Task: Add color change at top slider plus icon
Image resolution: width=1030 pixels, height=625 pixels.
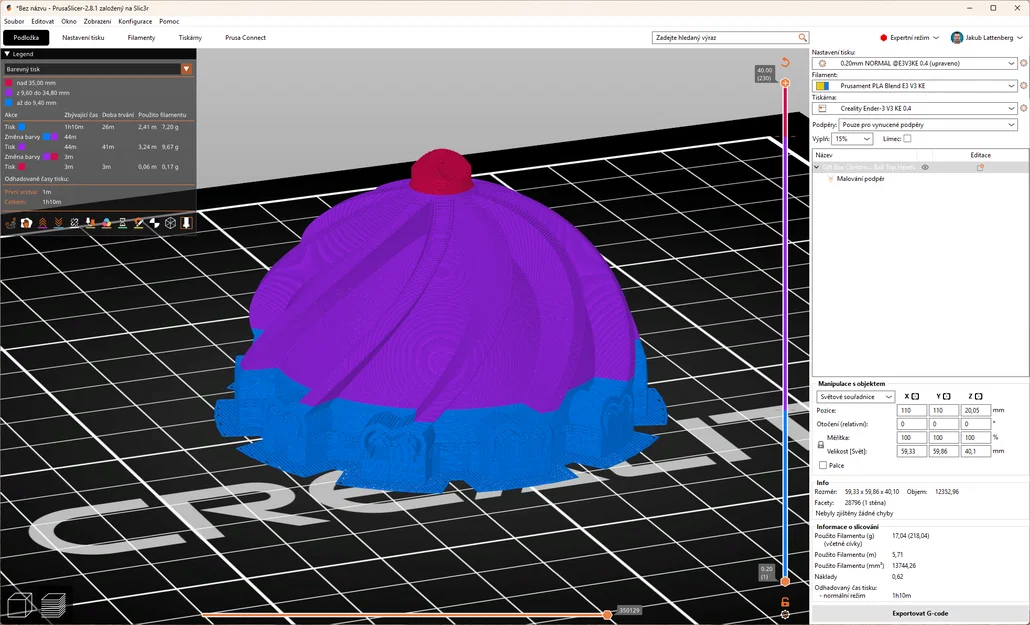Action: tap(785, 83)
